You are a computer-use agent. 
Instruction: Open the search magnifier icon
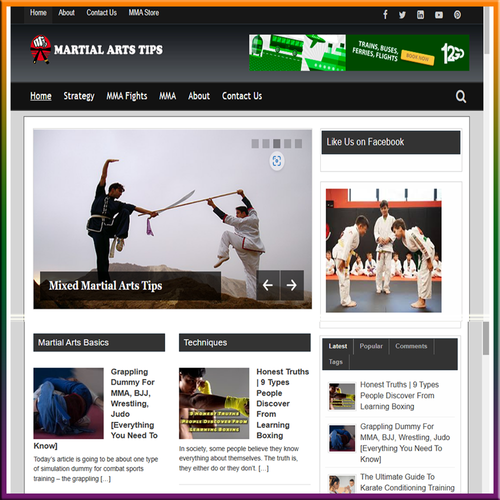click(461, 96)
